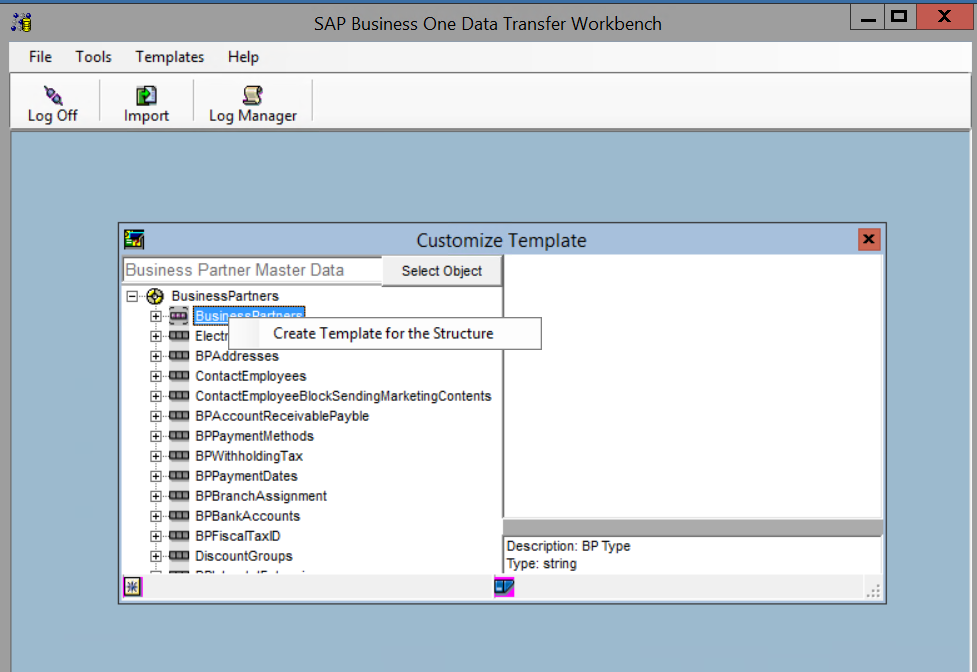Image resolution: width=977 pixels, height=672 pixels.
Task: Click the Description: BP Type text
Action: coord(568,546)
